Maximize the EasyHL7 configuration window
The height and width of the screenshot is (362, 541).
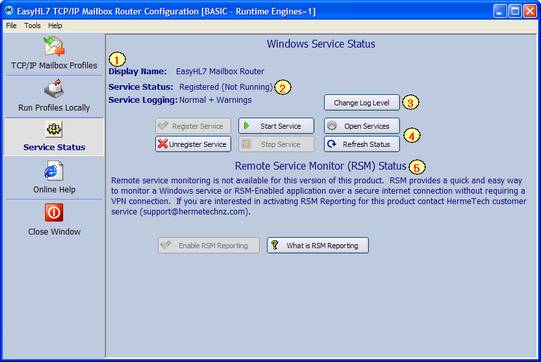coord(515,11)
